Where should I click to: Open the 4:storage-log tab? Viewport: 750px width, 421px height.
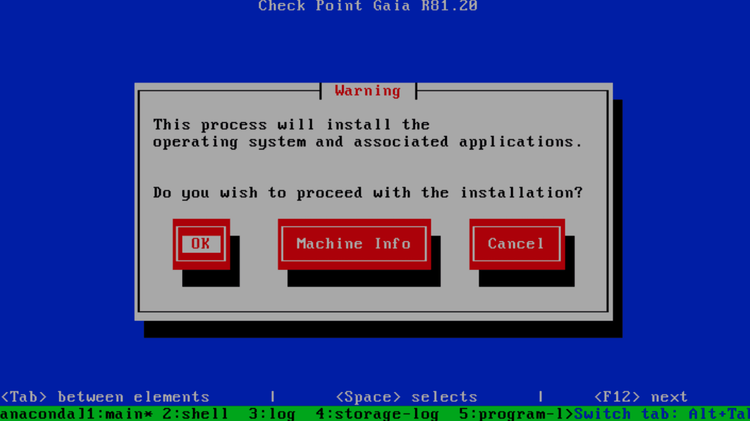(x=377, y=414)
